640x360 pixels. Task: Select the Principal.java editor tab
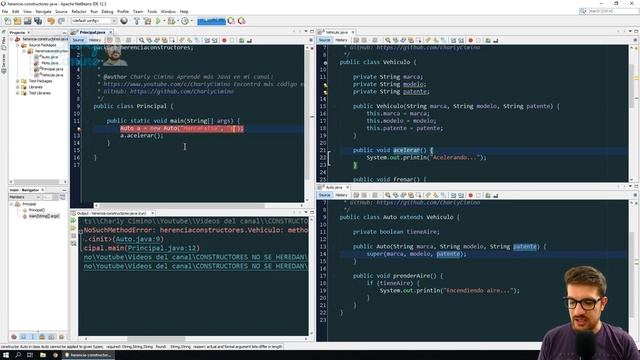coord(92,32)
